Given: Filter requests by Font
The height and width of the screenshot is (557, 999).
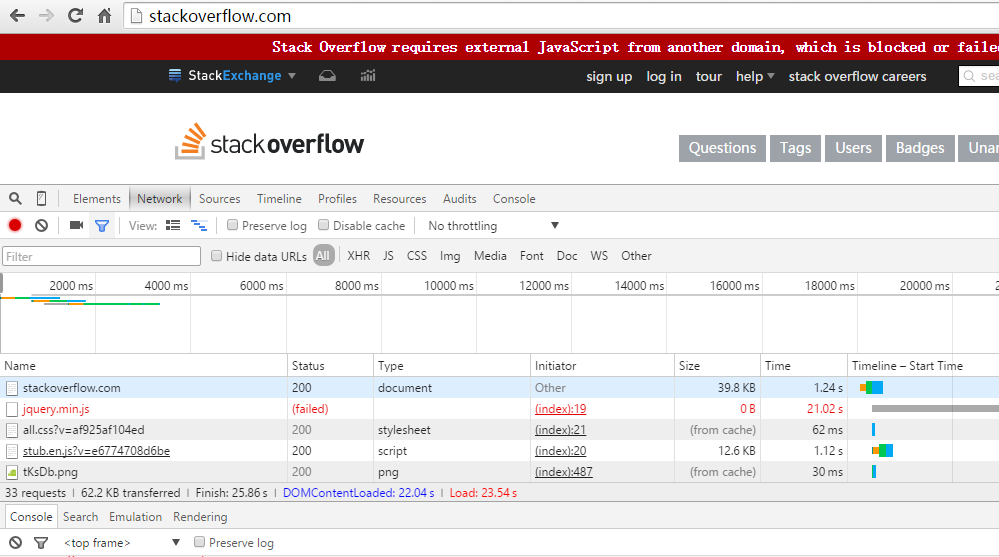Looking at the screenshot, I should pos(531,256).
